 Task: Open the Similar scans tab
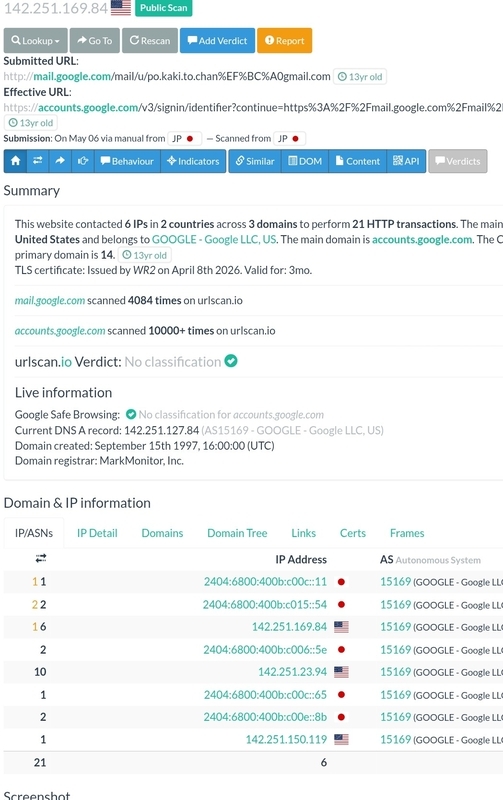255,161
